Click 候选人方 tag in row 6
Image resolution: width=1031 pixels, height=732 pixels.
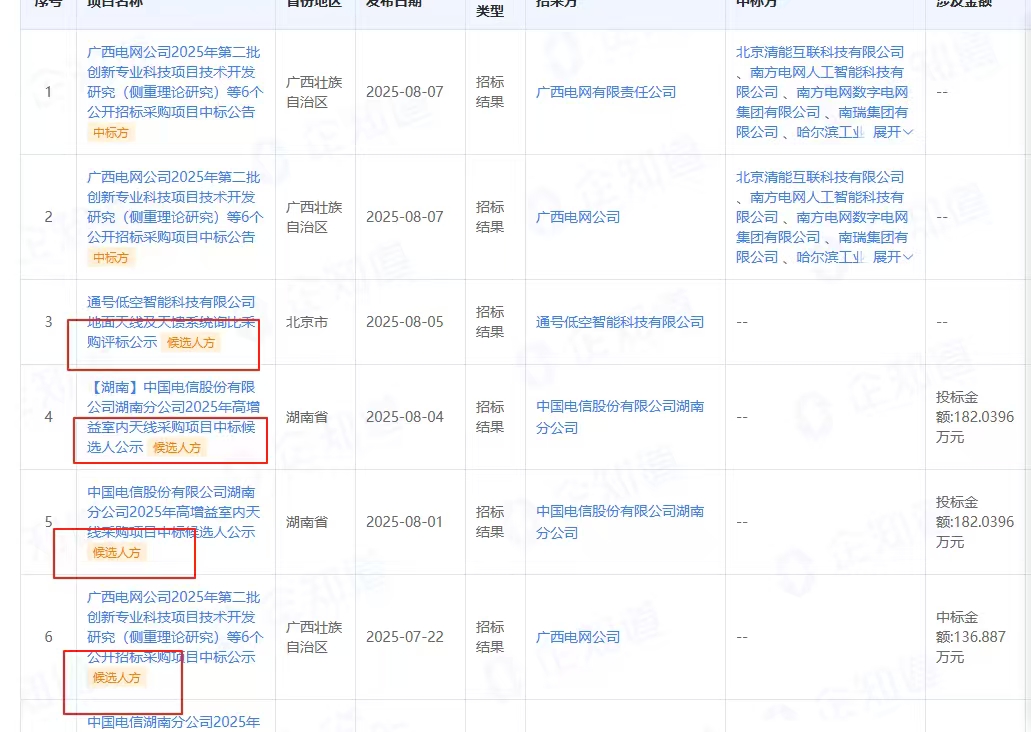116,677
